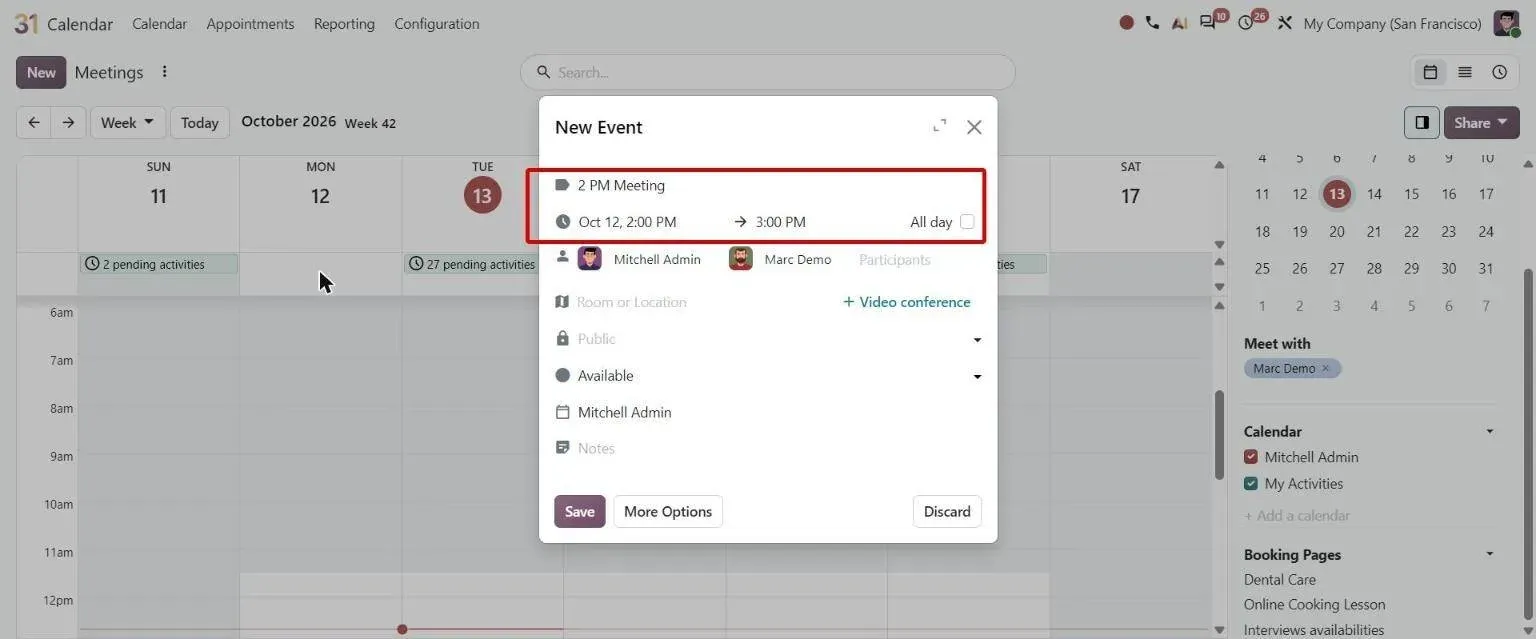Open the Reporting menu

[344, 23]
